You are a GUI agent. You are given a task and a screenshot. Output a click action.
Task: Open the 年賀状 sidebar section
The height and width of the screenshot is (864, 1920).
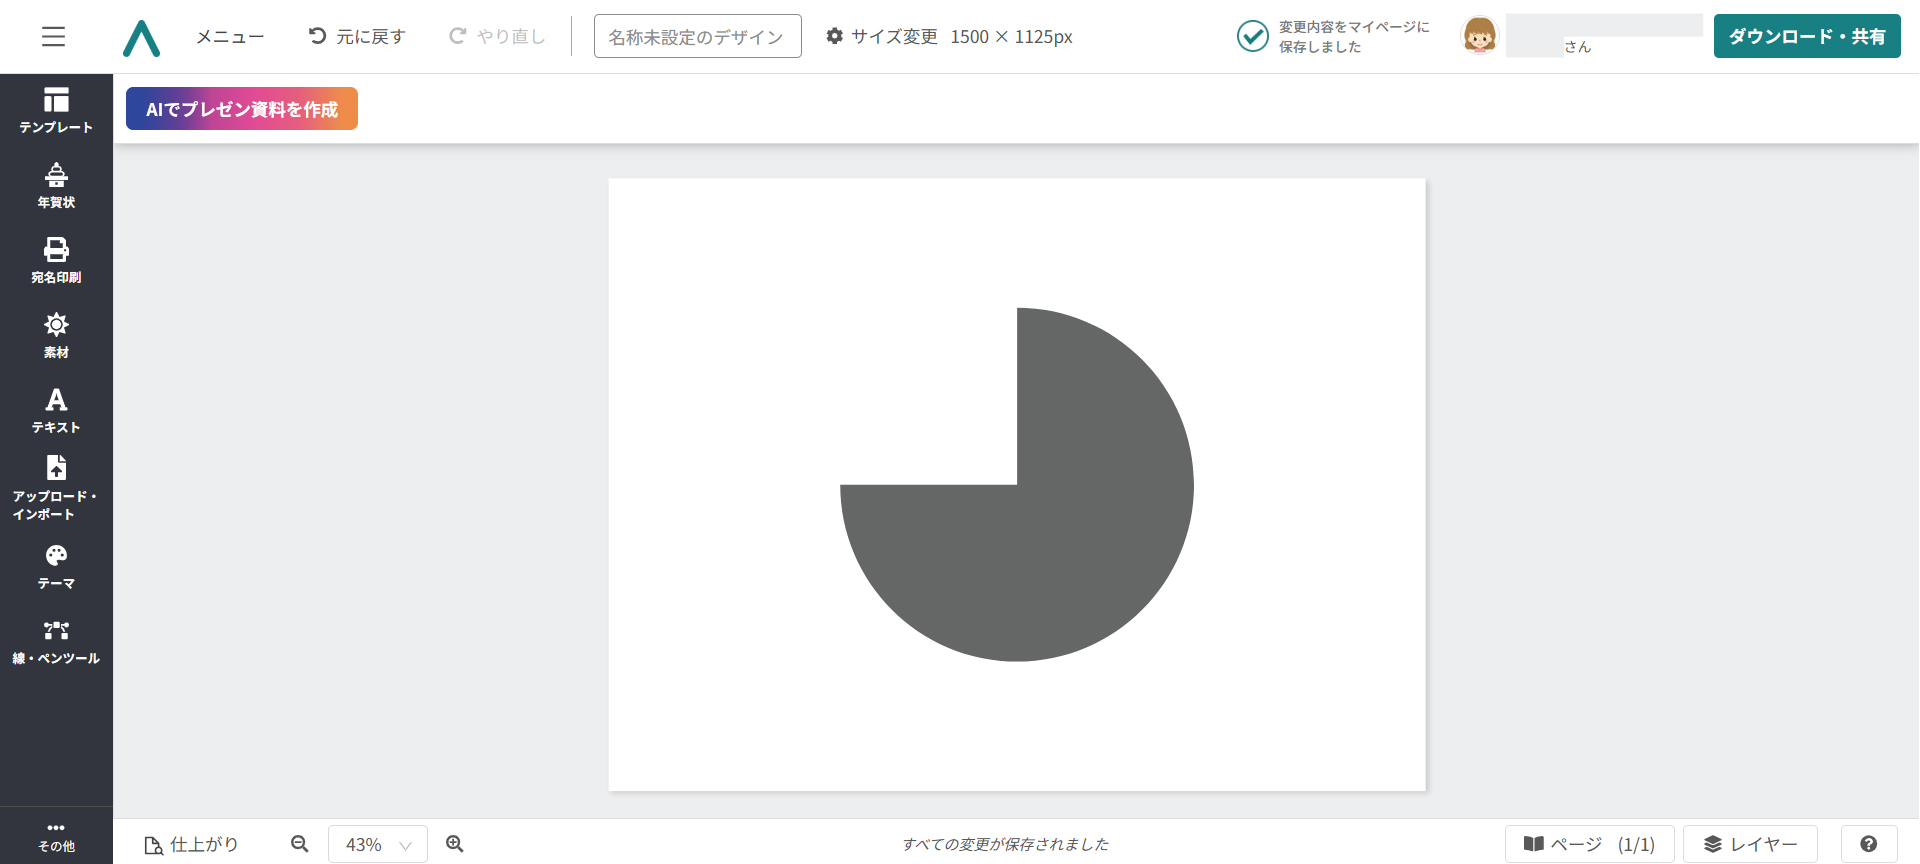(56, 185)
